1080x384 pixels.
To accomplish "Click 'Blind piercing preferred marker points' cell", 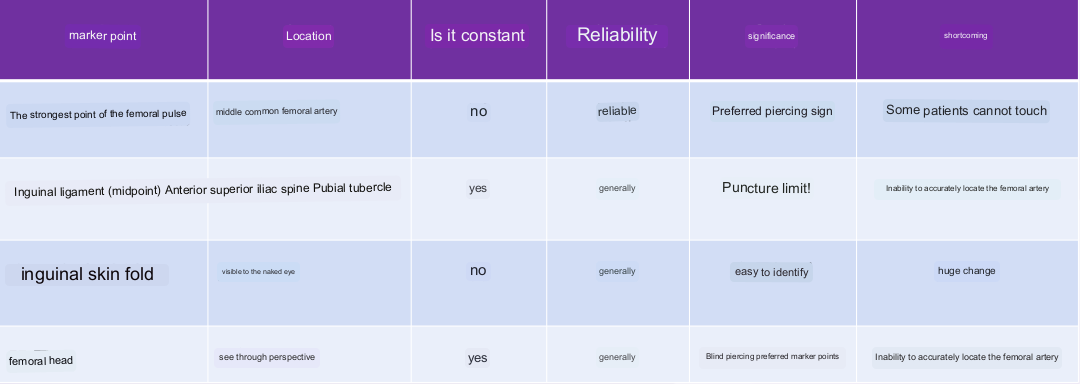I will click(772, 356).
